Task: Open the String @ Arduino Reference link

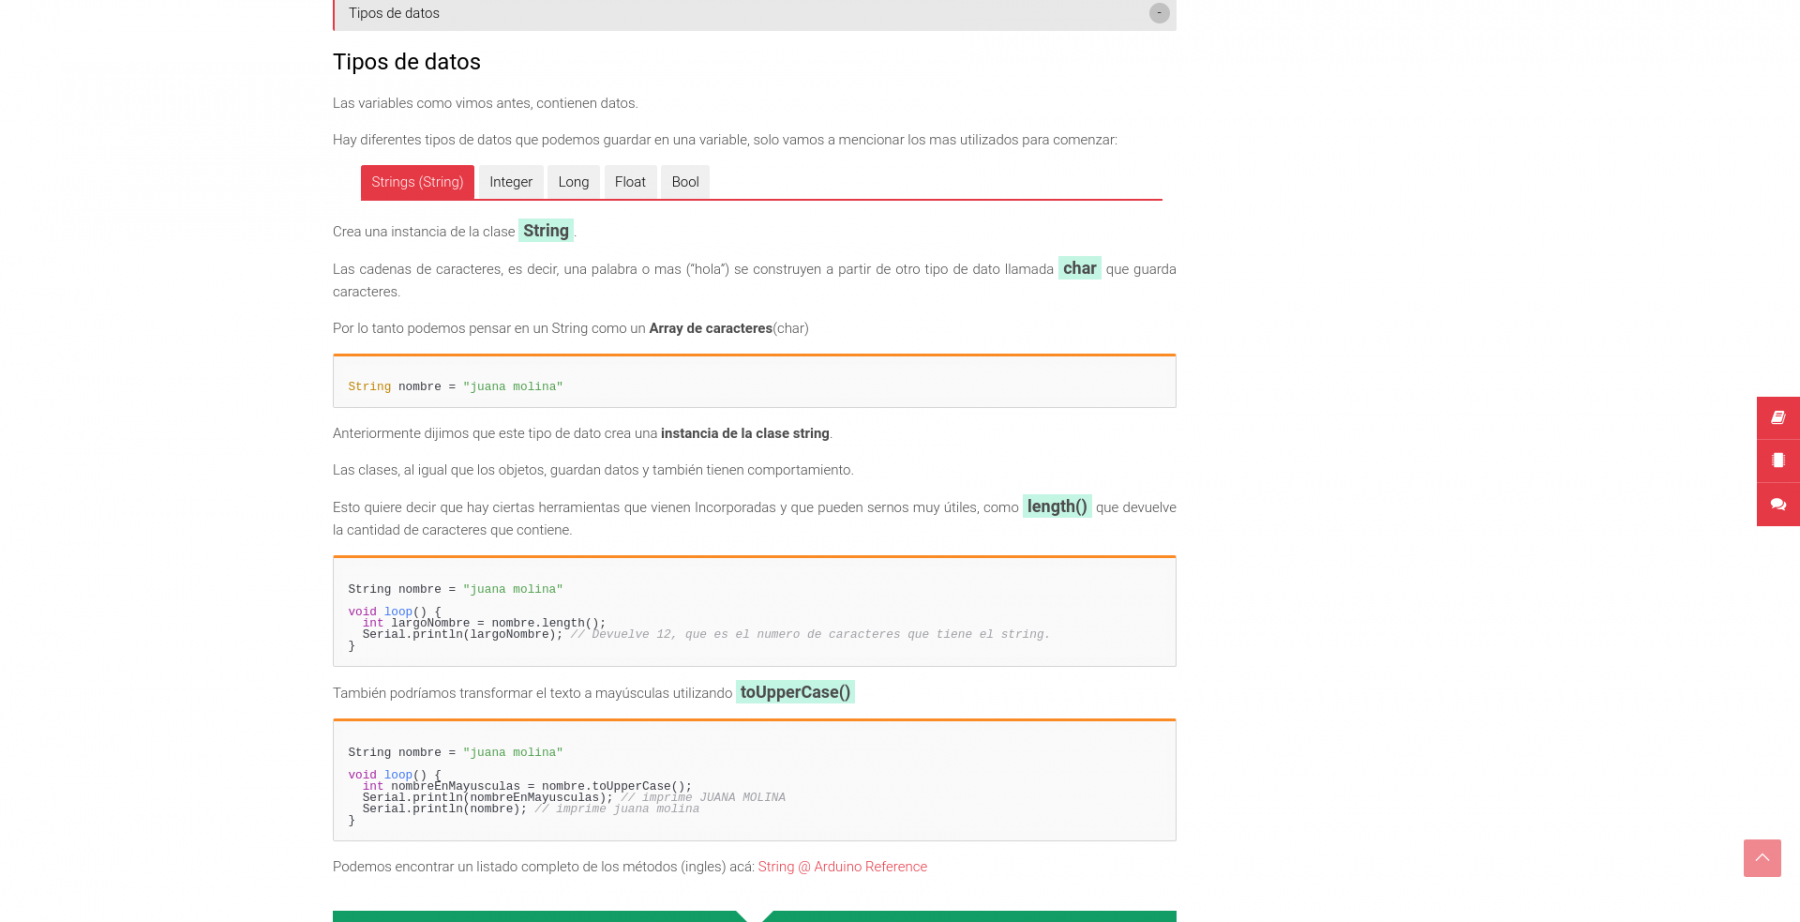Action: click(842, 867)
